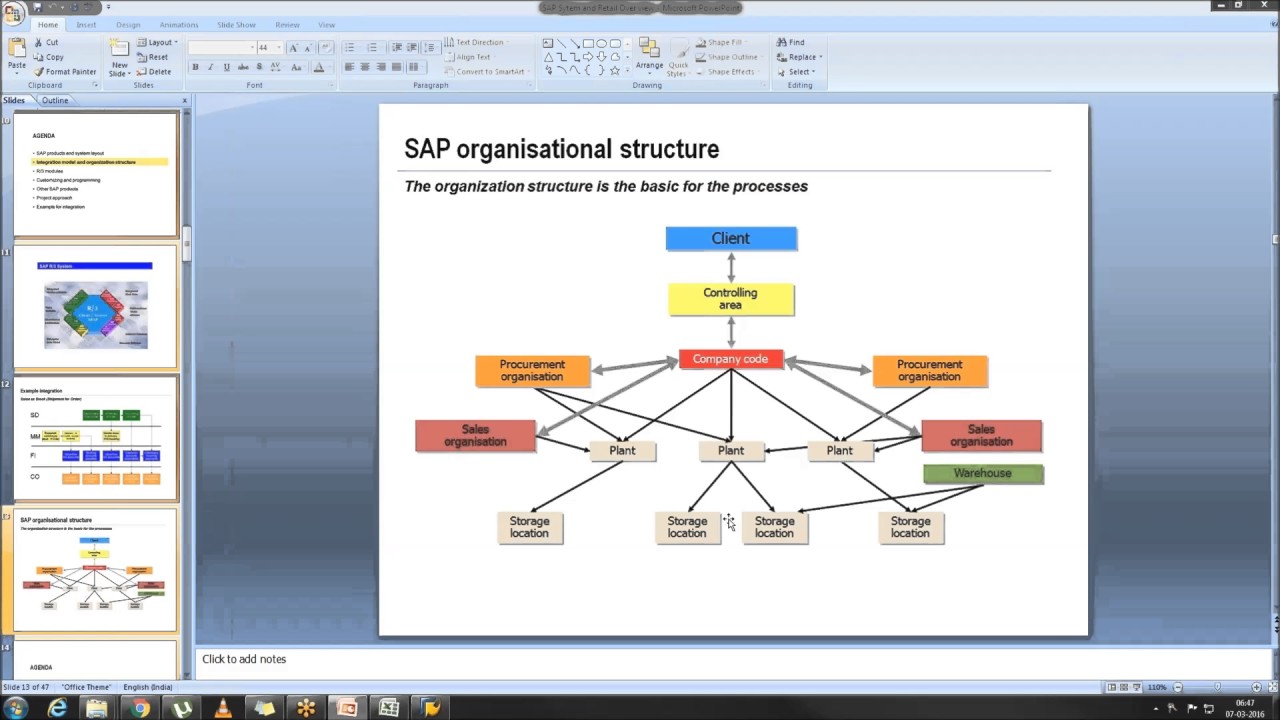Open the Design ribbon tab
This screenshot has height=720, width=1280.
[128, 25]
